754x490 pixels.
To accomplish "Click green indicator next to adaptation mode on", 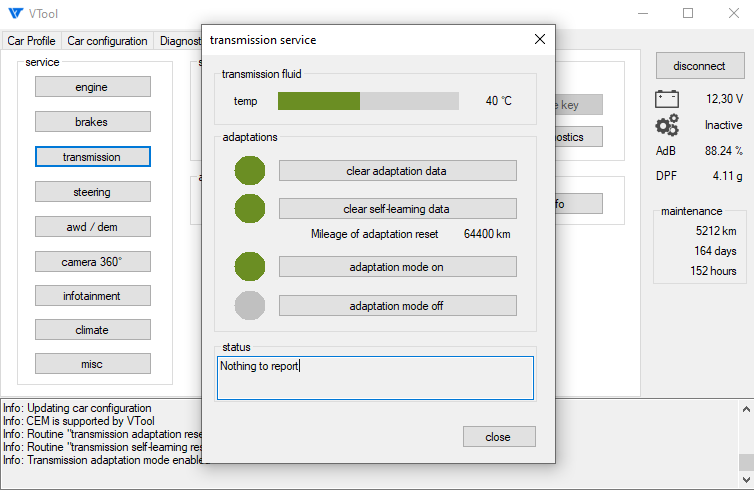I will [250, 267].
